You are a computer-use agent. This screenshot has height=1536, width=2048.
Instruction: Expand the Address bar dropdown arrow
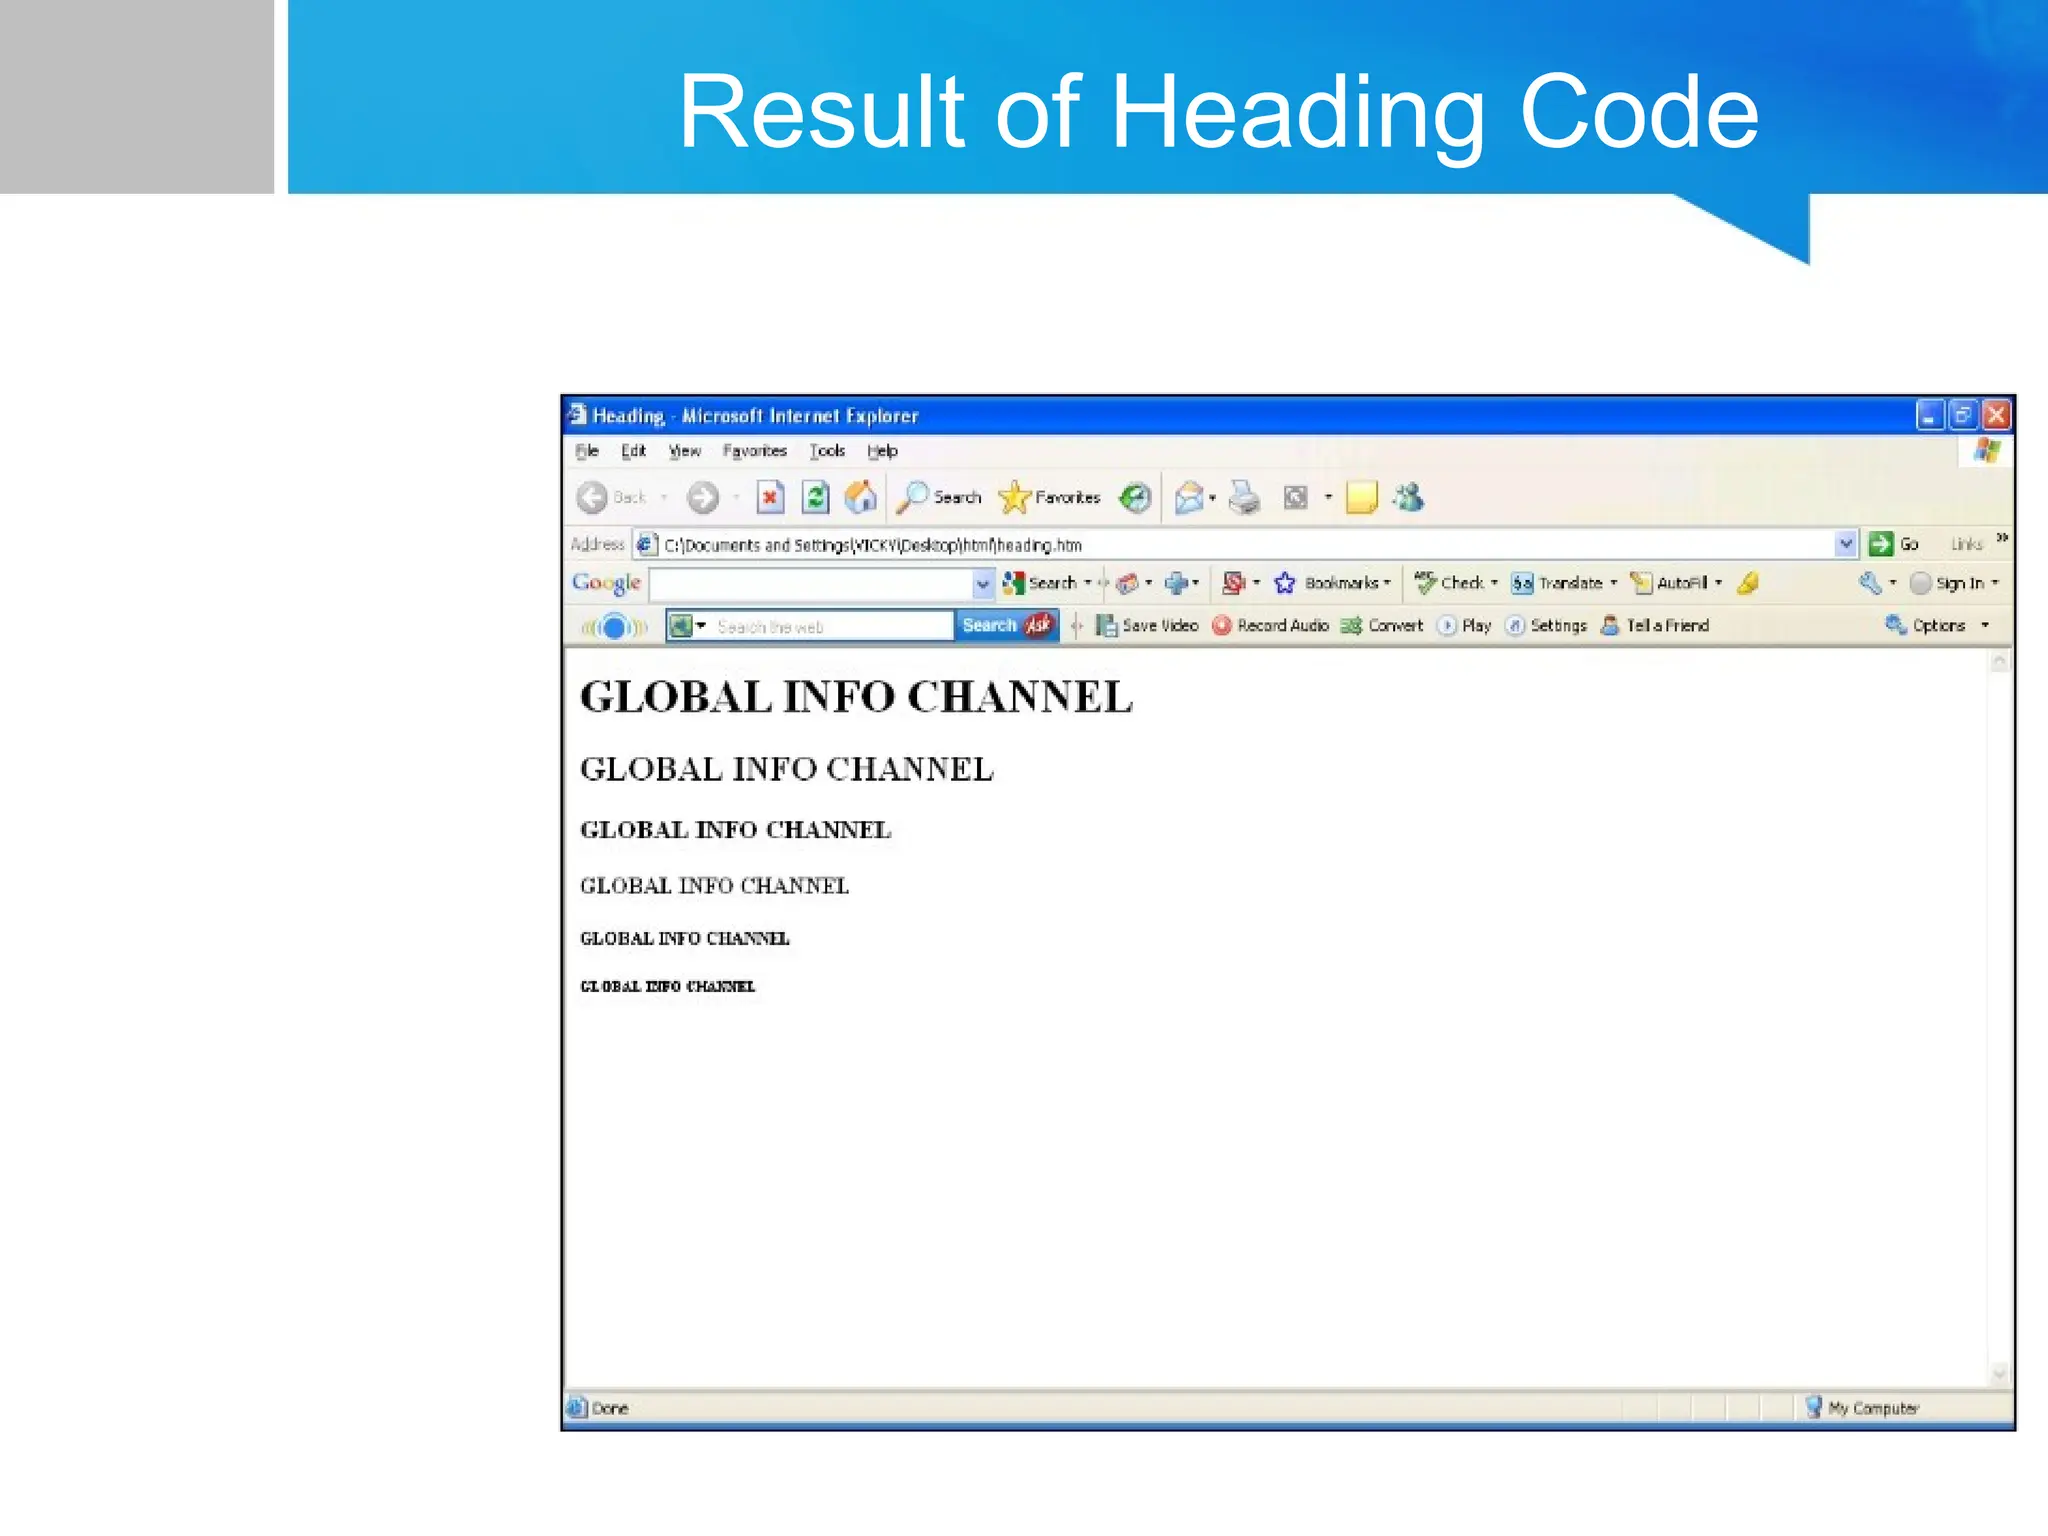pyautogui.click(x=1846, y=544)
